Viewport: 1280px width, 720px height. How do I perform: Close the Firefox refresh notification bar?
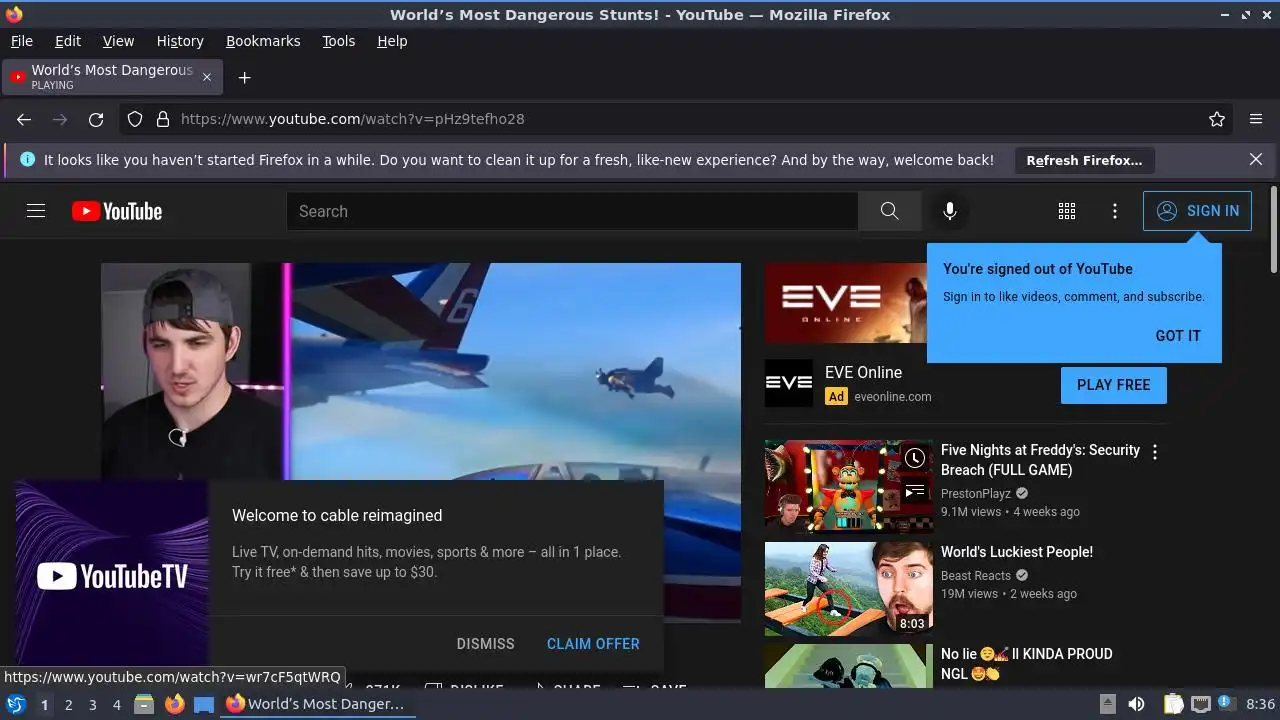(x=1256, y=160)
